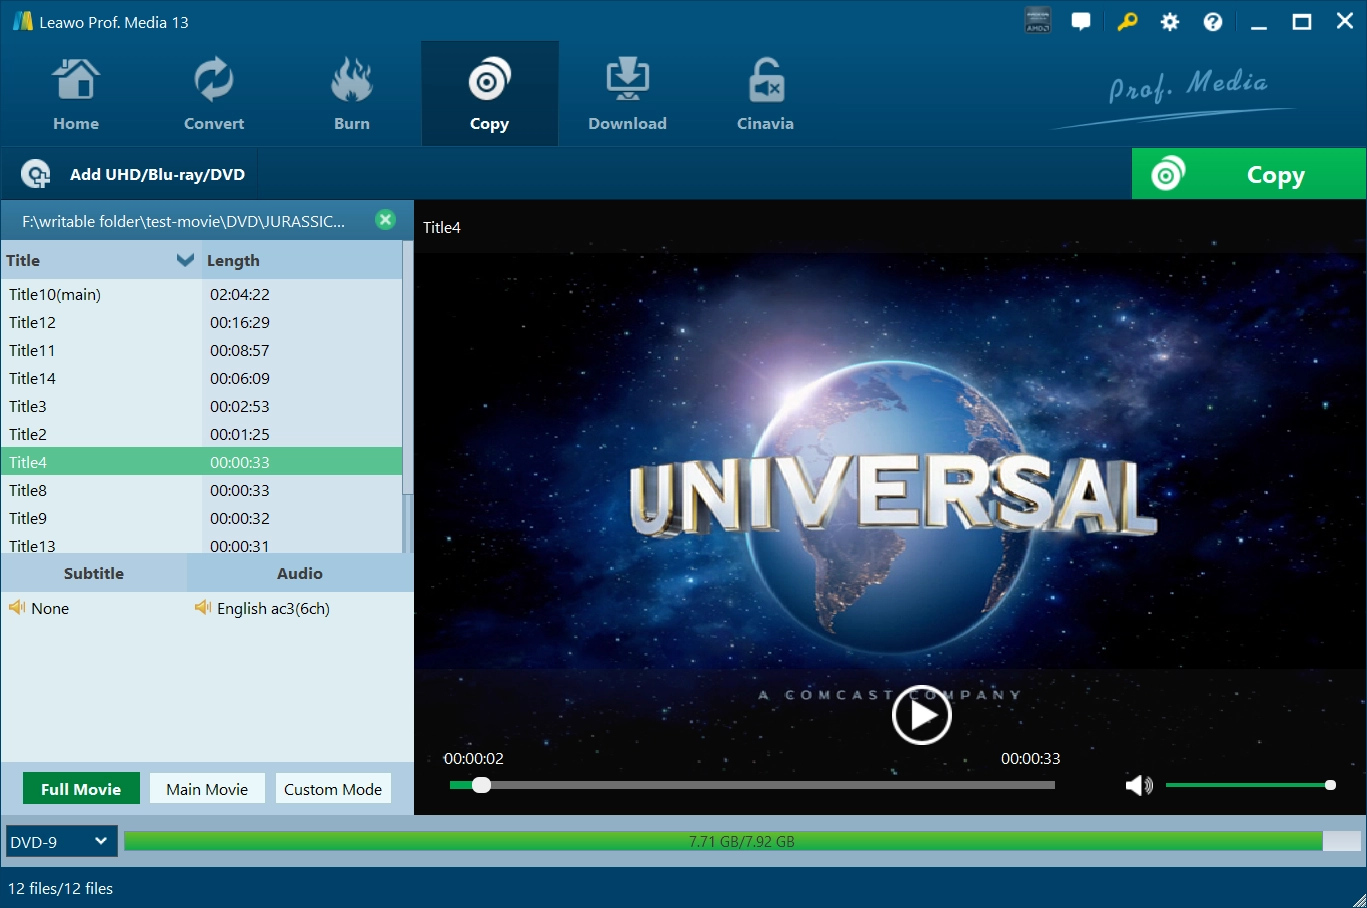Viewport: 1367px width, 908px height.
Task: Select Title10(main) in the title list
Action: [55, 294]
